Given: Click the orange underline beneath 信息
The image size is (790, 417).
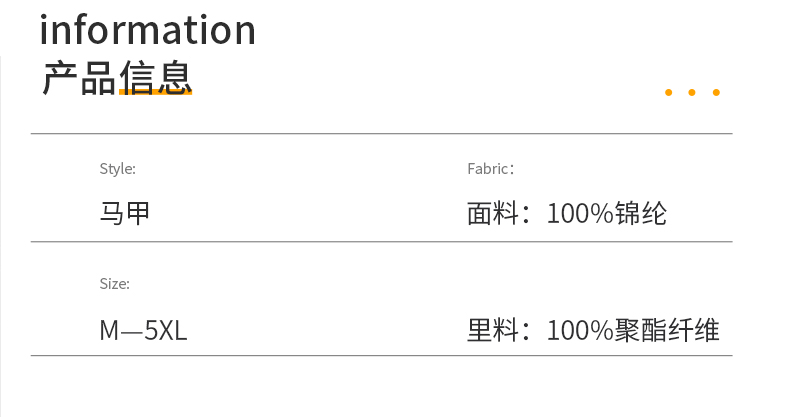Looking at the screenshot, I should [156, 92].
